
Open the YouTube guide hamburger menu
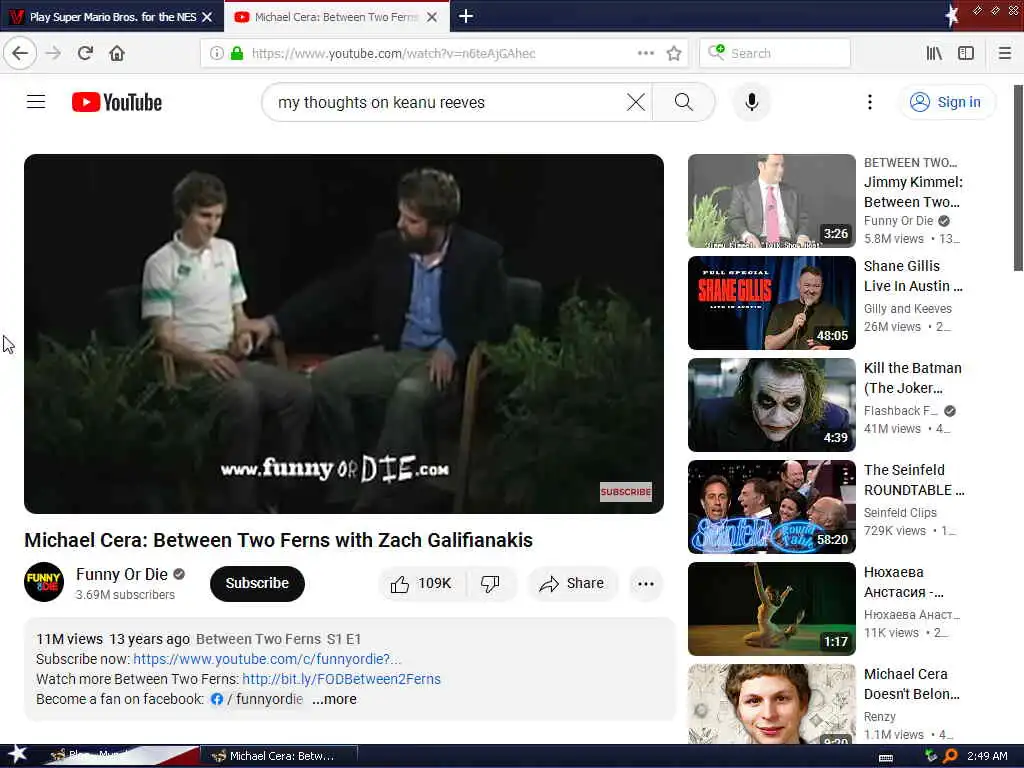coord(36,102)
